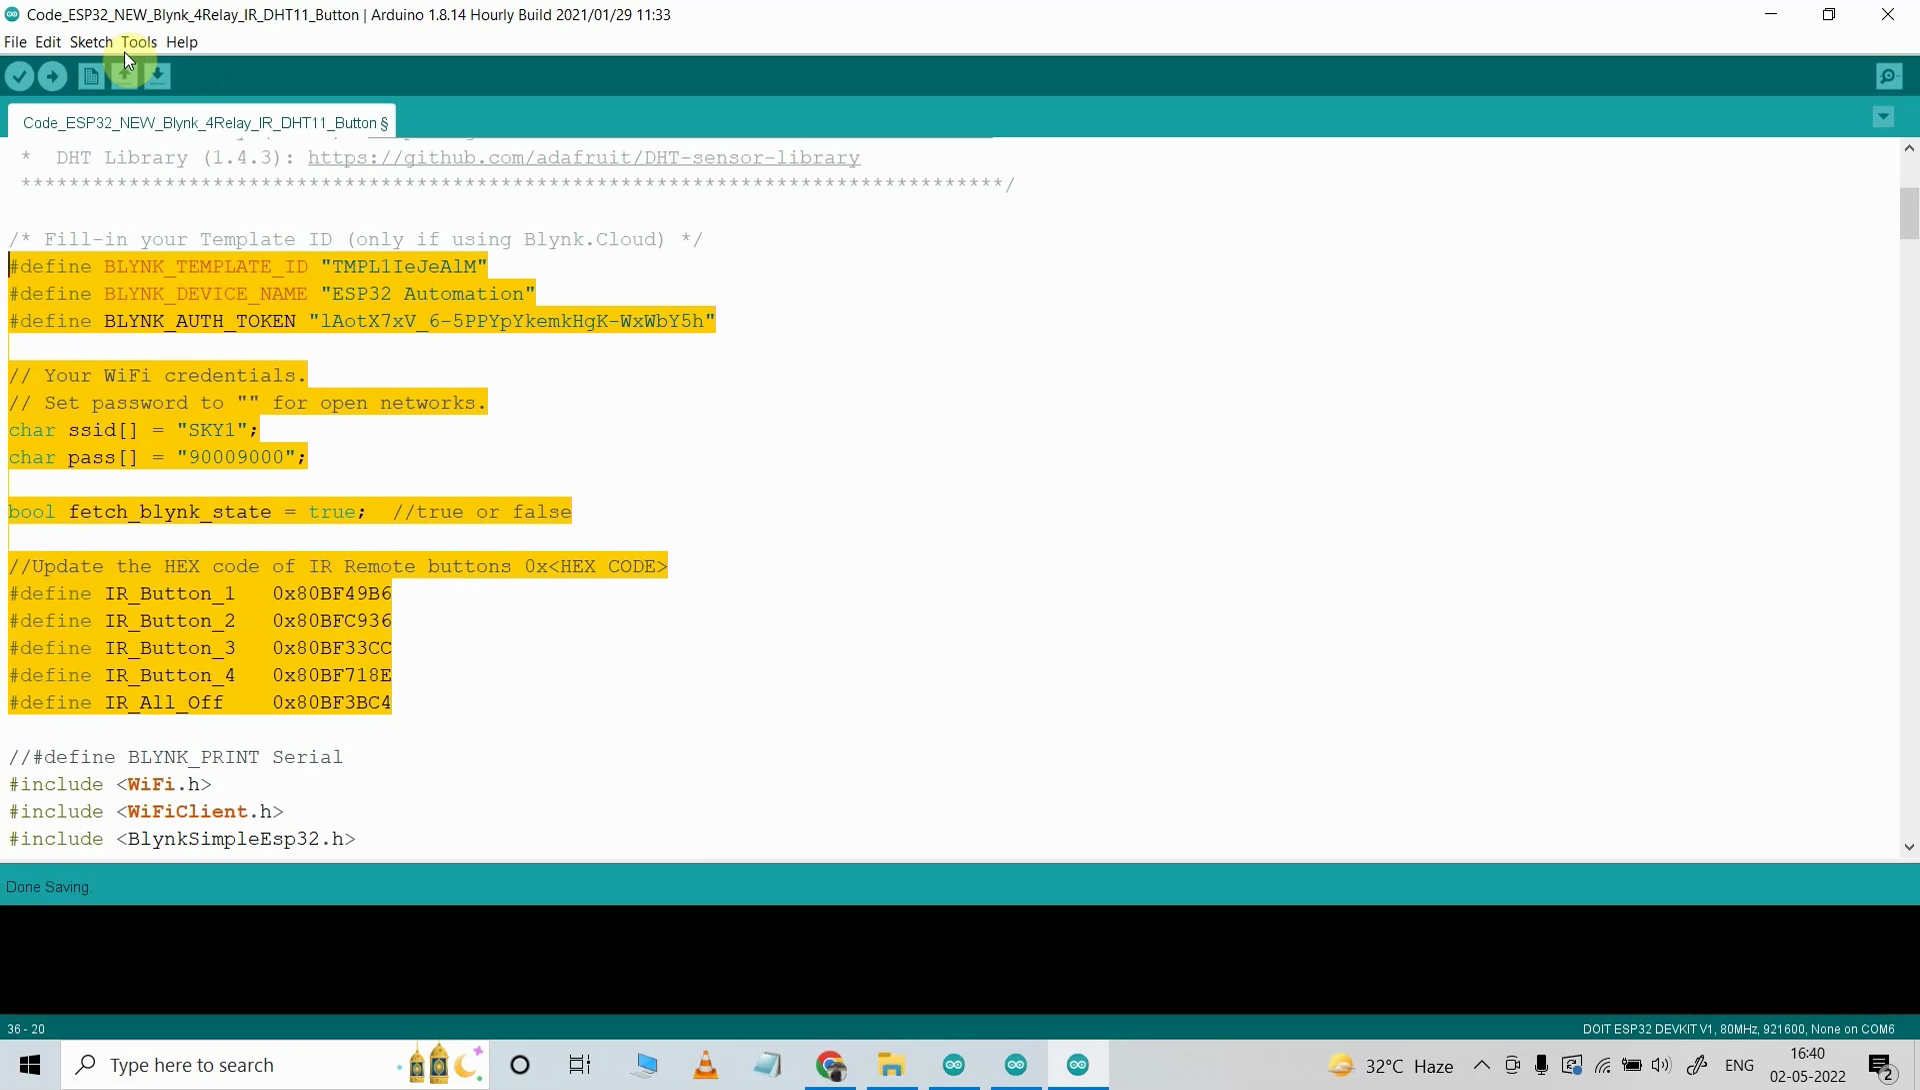Click the pass "90009000" line

click(158, 457)
